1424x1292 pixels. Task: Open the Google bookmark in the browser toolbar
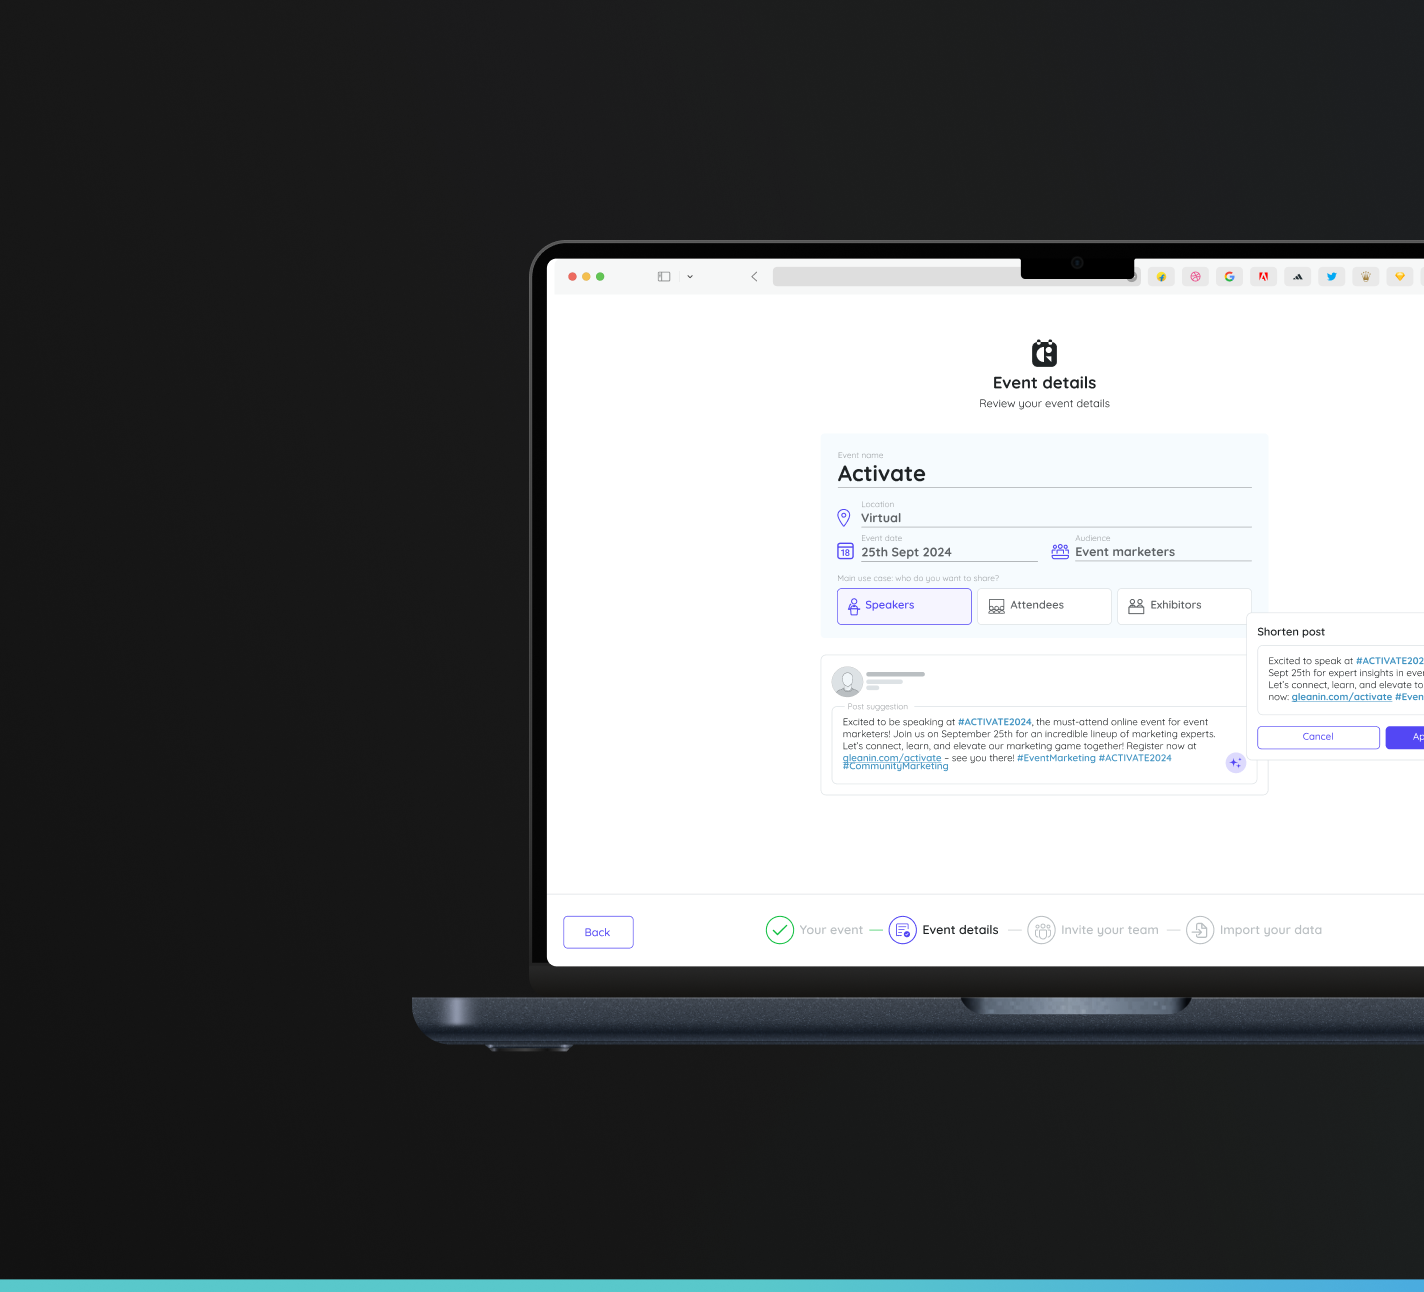(x=1229, y=277)
